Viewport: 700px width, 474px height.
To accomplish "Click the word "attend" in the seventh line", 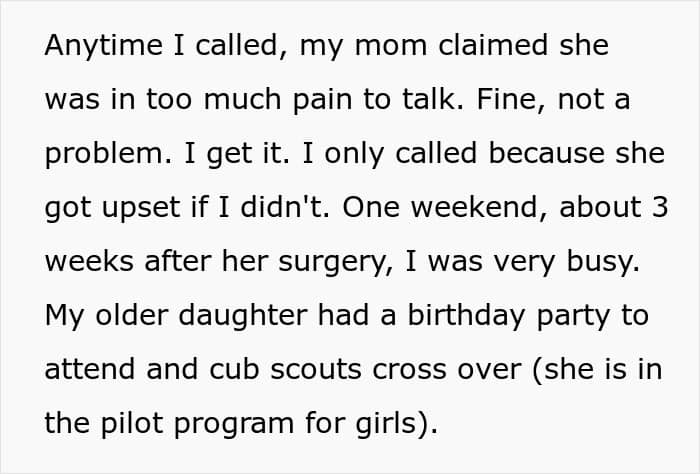I will (x=90, y=369).
